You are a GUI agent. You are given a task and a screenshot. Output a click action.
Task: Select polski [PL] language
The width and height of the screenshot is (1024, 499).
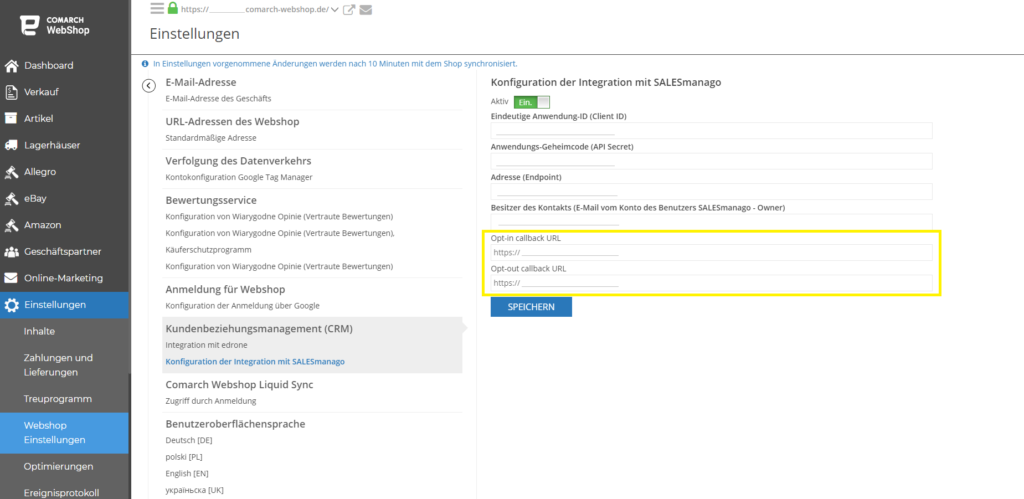point(184,457)
